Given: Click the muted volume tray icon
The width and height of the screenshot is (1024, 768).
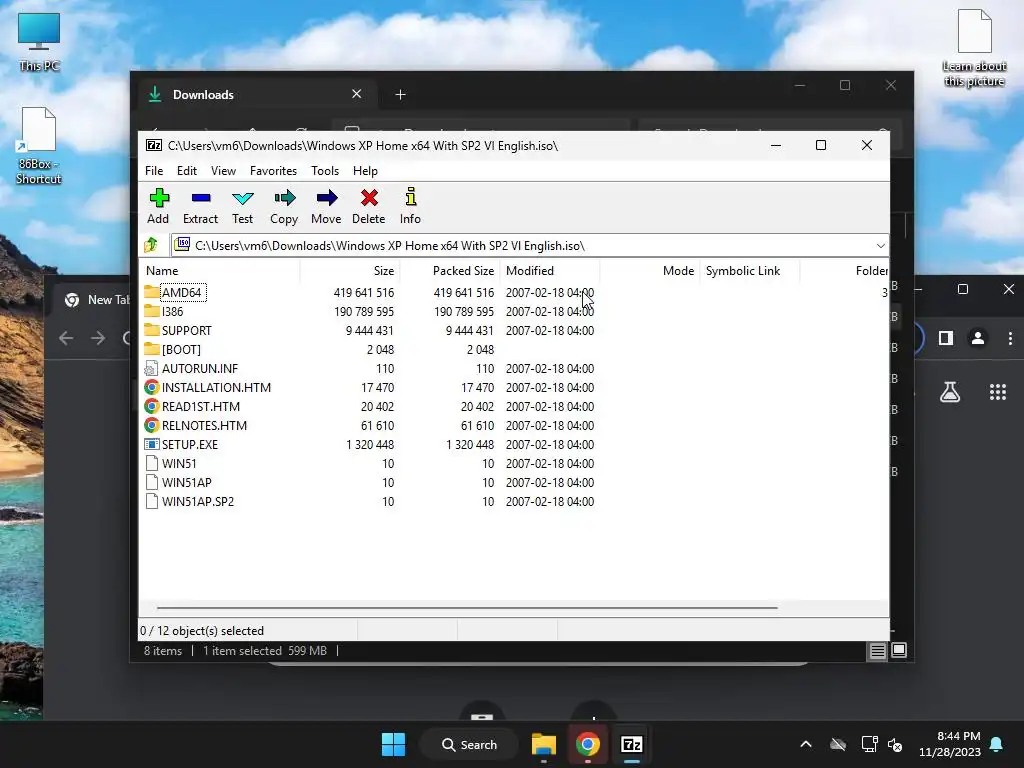Looking at the screenshot, I should click(x=895, y=744).
